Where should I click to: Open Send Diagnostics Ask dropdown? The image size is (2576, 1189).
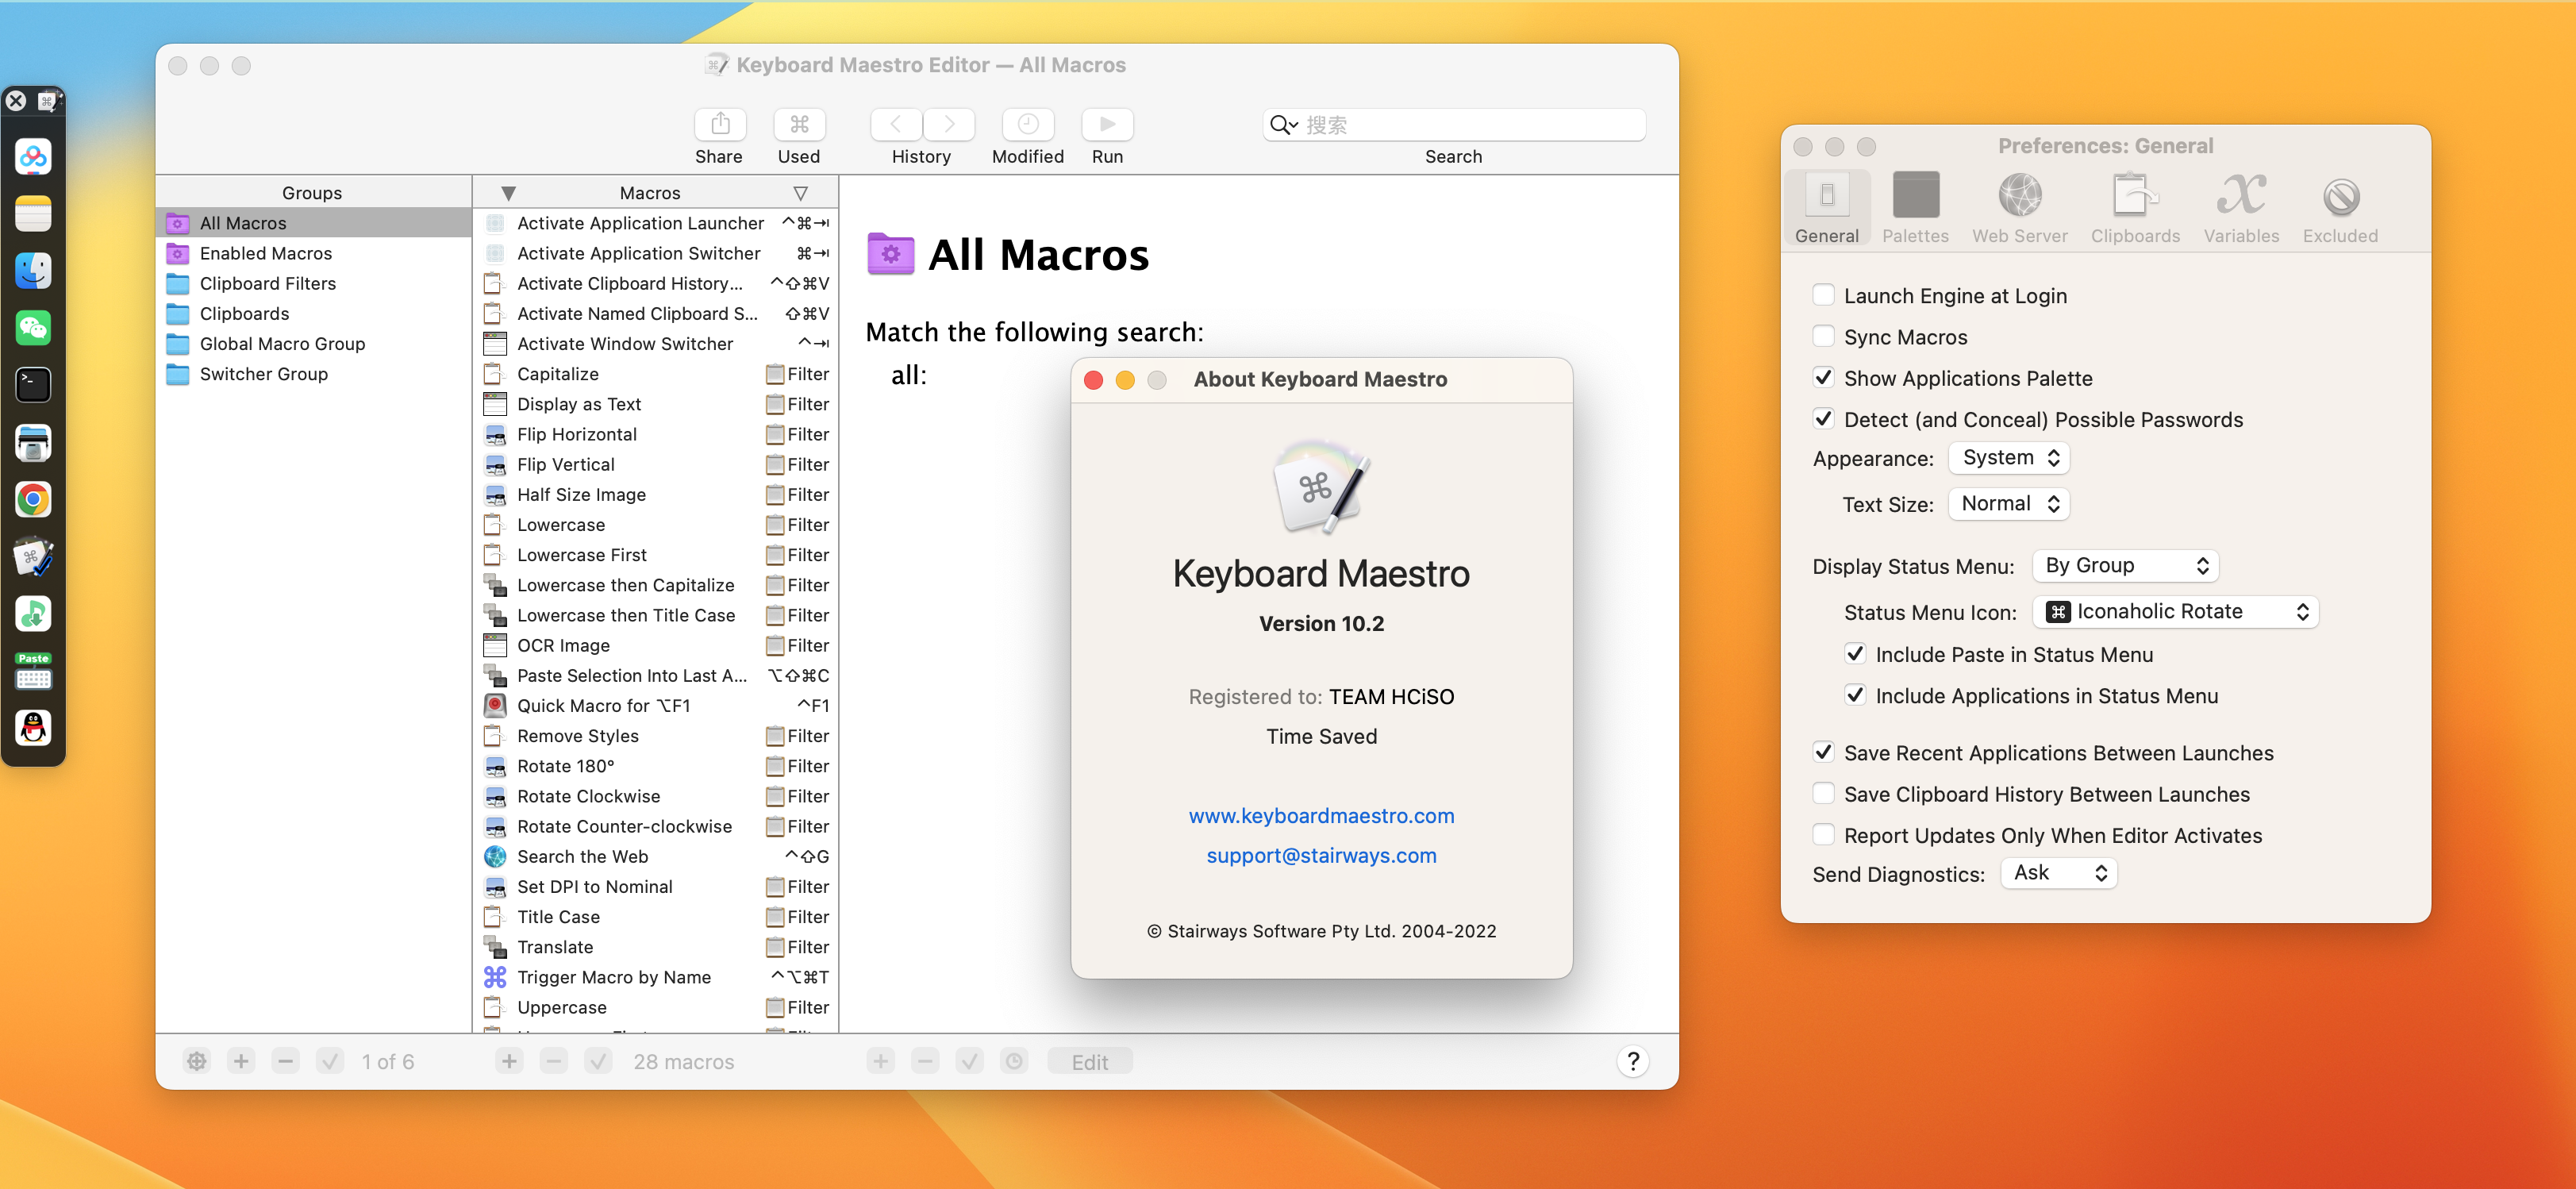coord(2059,873)
